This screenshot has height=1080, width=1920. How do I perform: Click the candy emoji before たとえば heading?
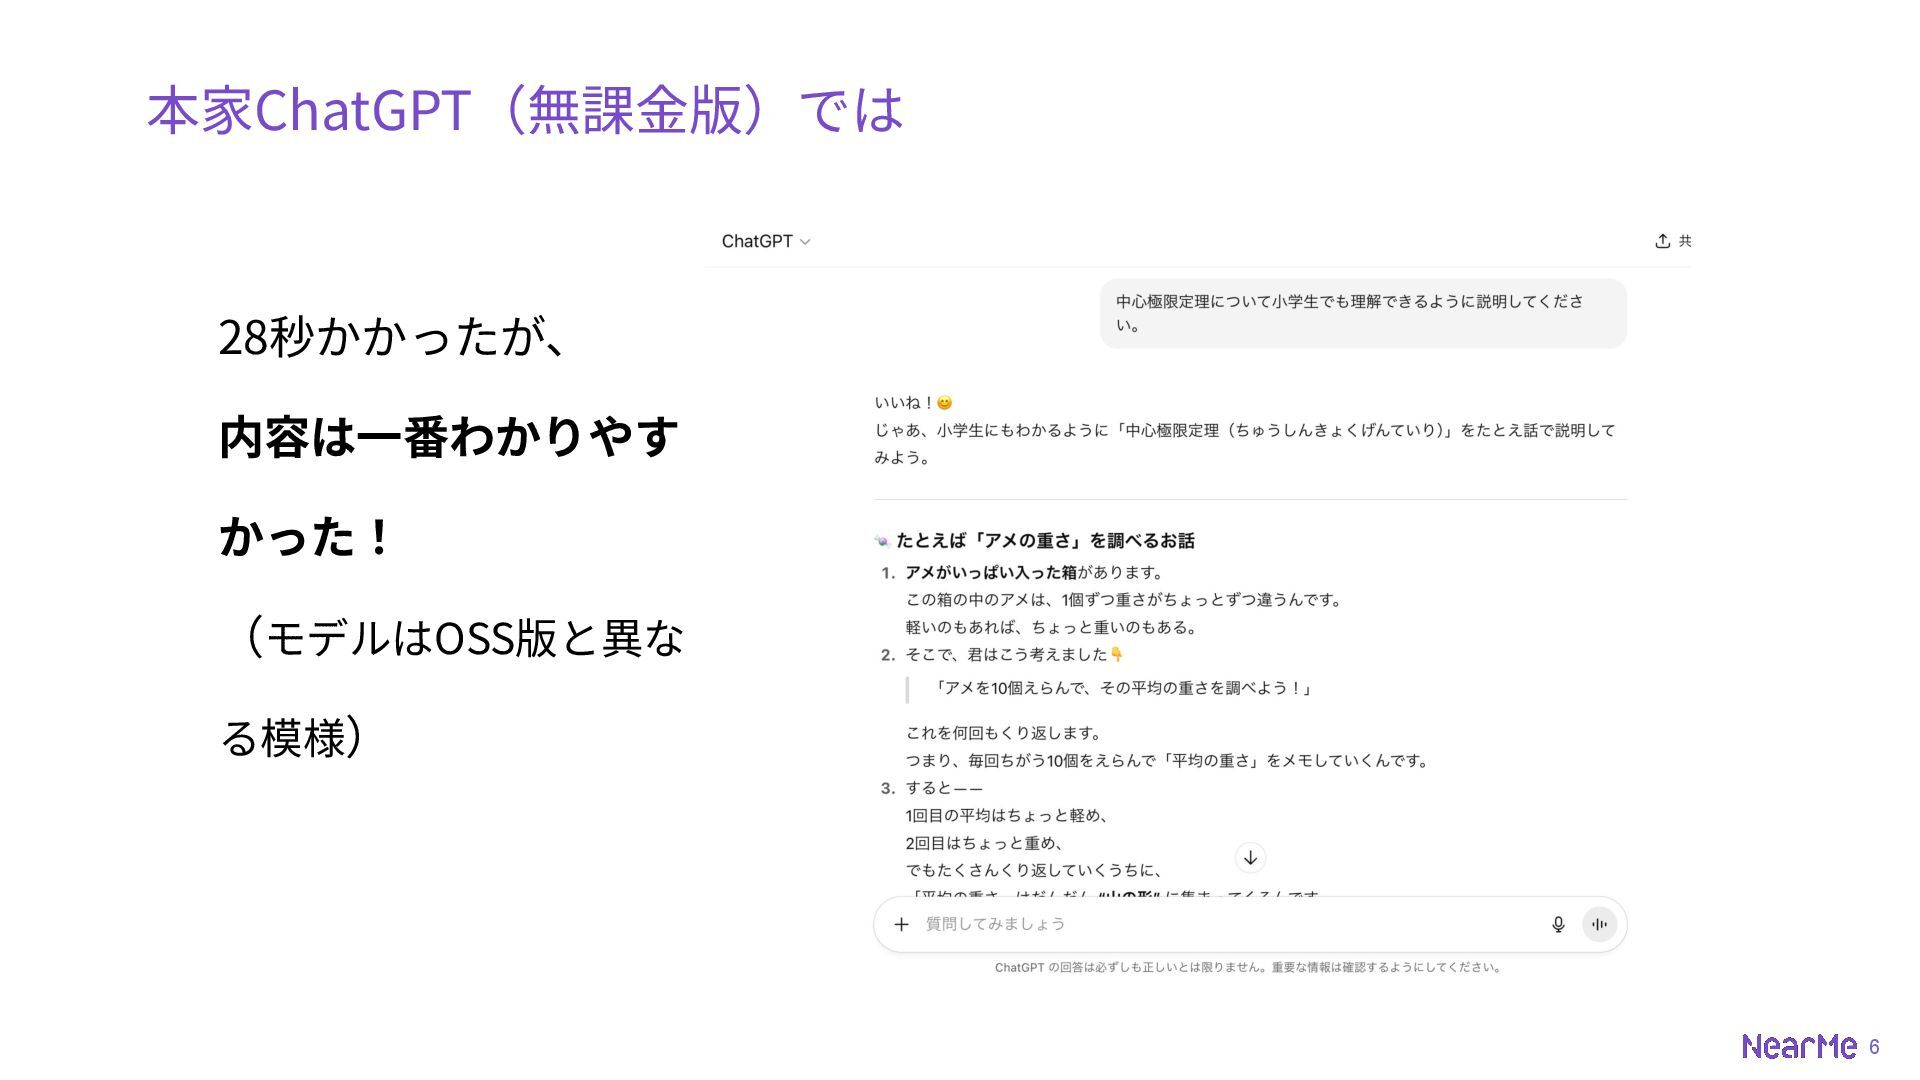(x=882, y=541)
